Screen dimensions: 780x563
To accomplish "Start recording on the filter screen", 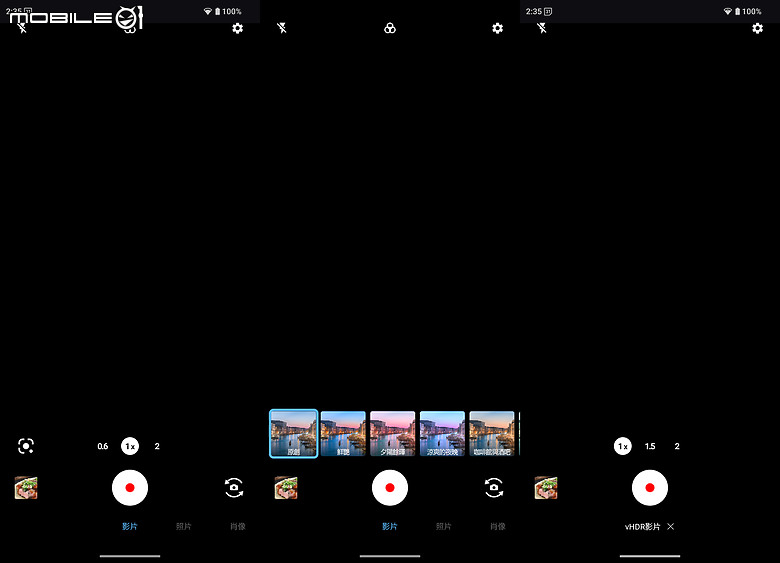I will click(390, 487).
